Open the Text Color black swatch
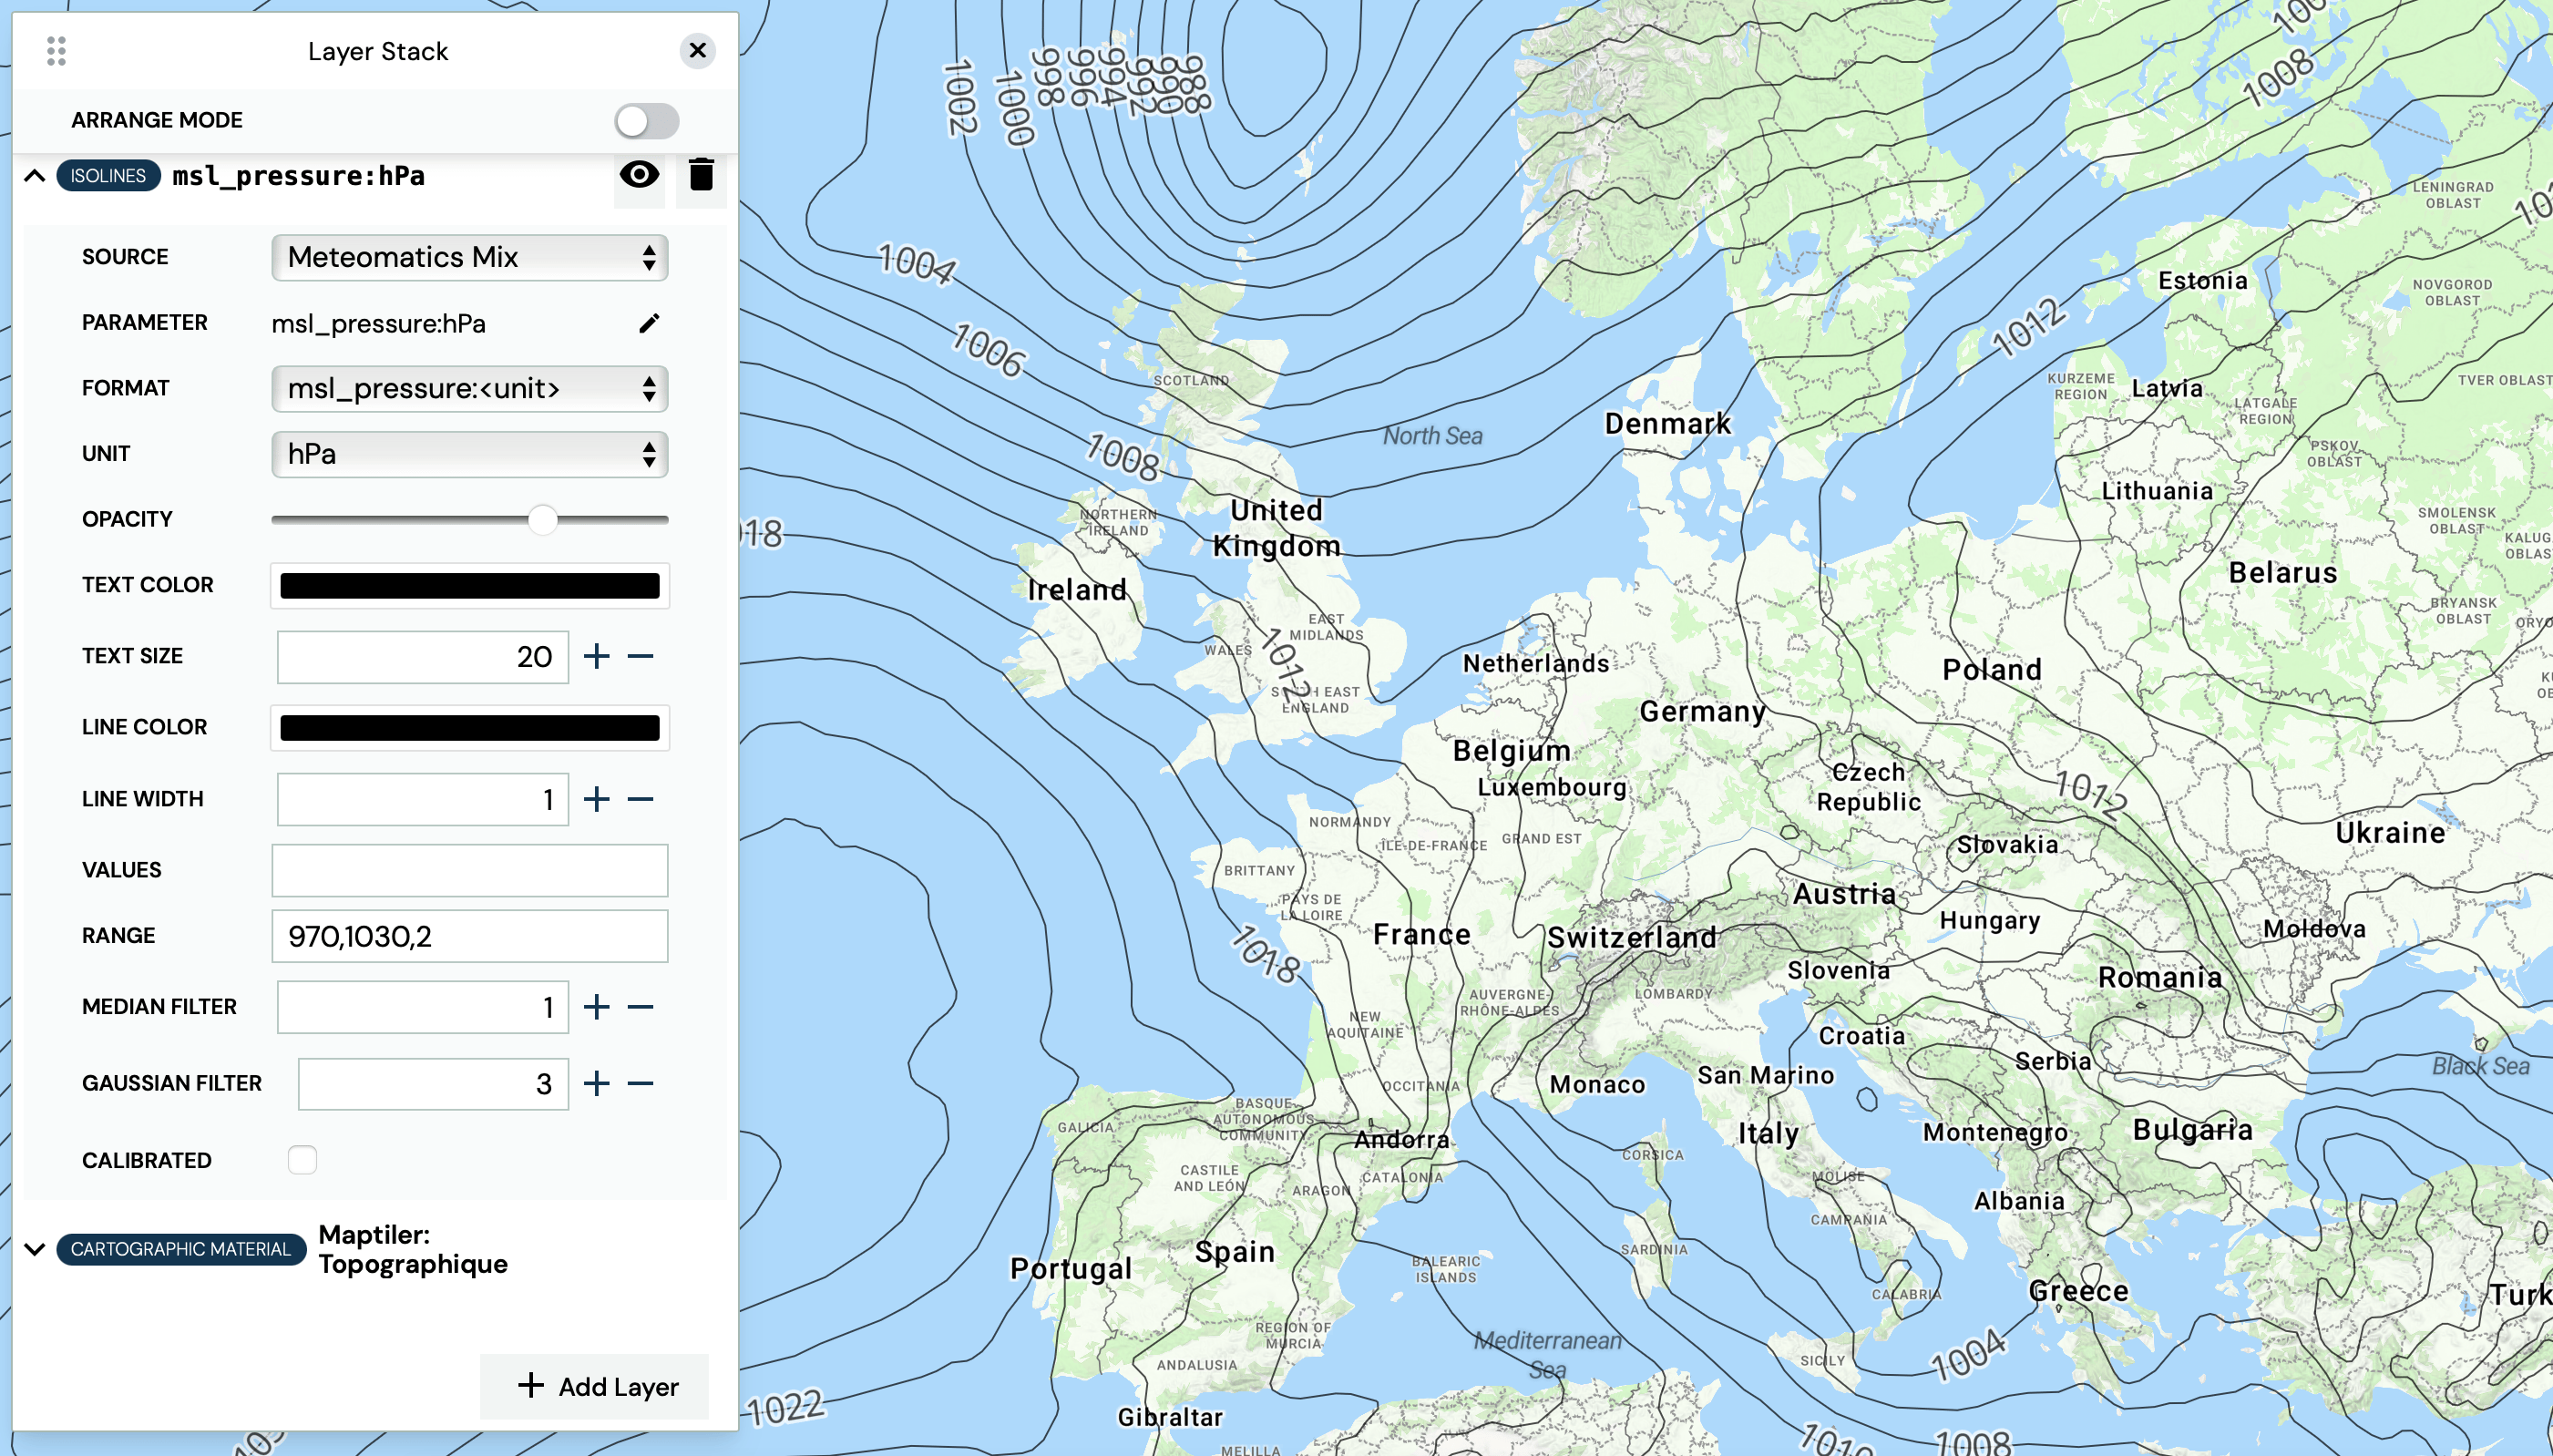Viewport: 2553px width, 1456px height. point(469,585)
